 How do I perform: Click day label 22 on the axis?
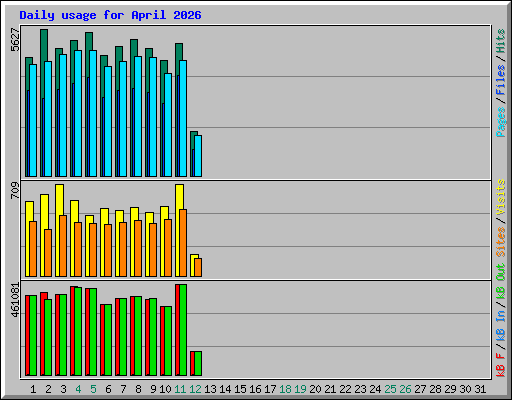click(345, 389)
